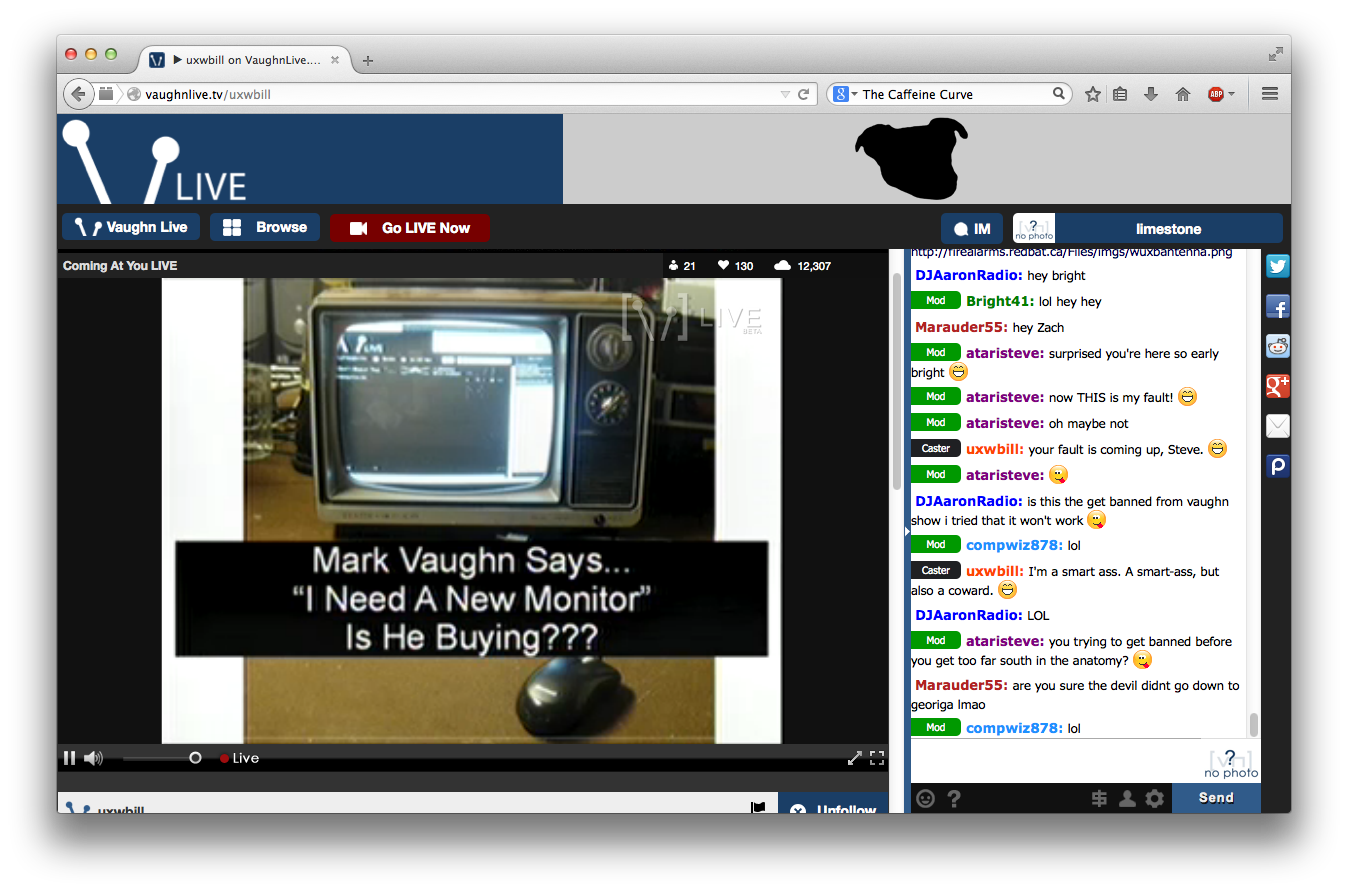Open chat settings gear icon
Image resolution: width=1348 pixels, height=892 pixels.
point(1155,798)
